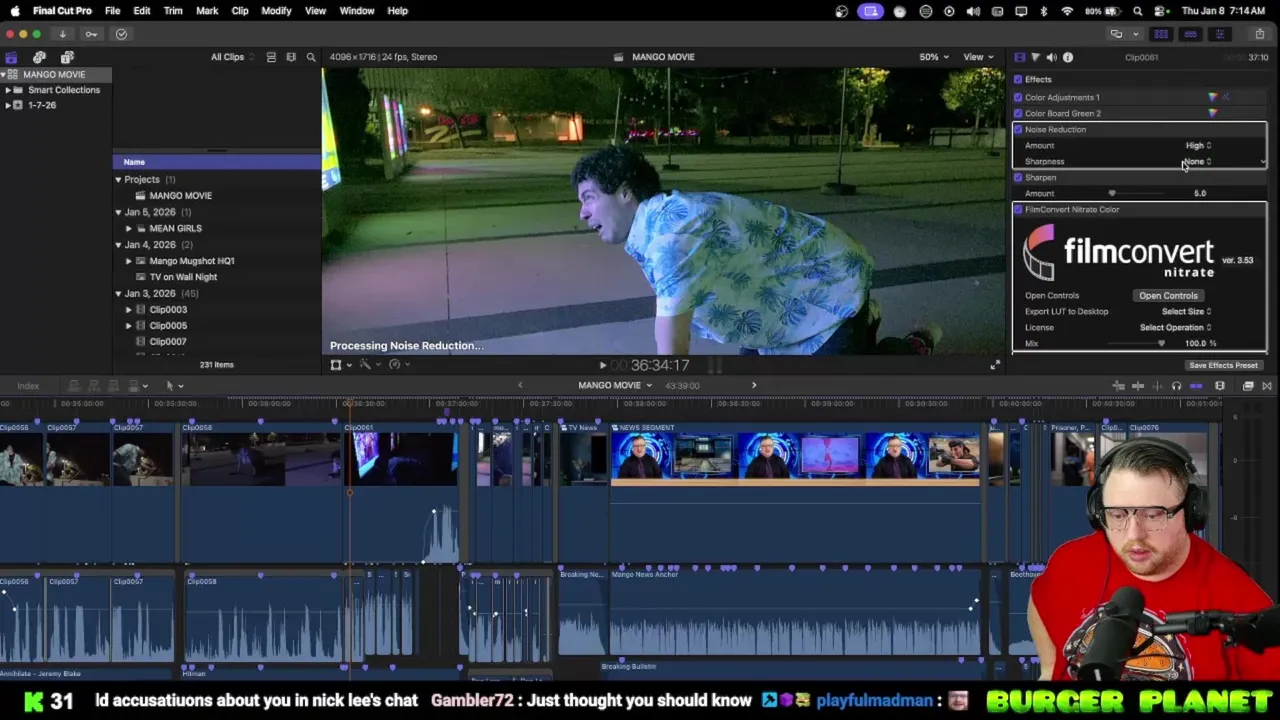Open the Audio inspector speaker icon
Screen dimensions: 1280x720
(1051, 57)
